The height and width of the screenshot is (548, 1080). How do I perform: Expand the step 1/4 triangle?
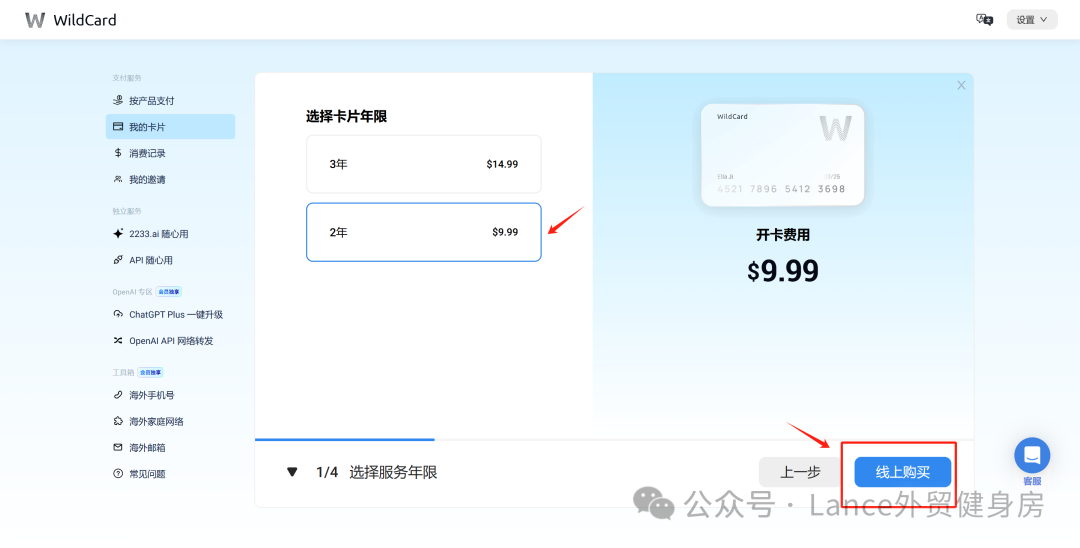coord(292,472)
